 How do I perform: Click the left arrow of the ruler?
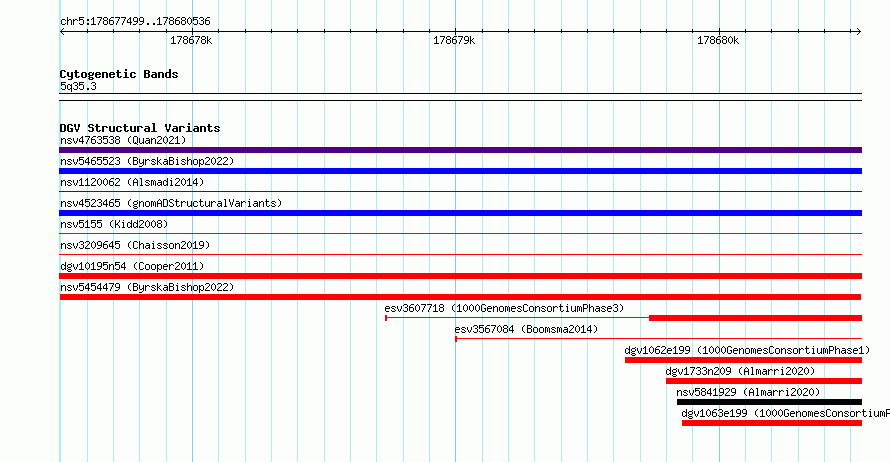pyautogui.click(x=62, y=31)
